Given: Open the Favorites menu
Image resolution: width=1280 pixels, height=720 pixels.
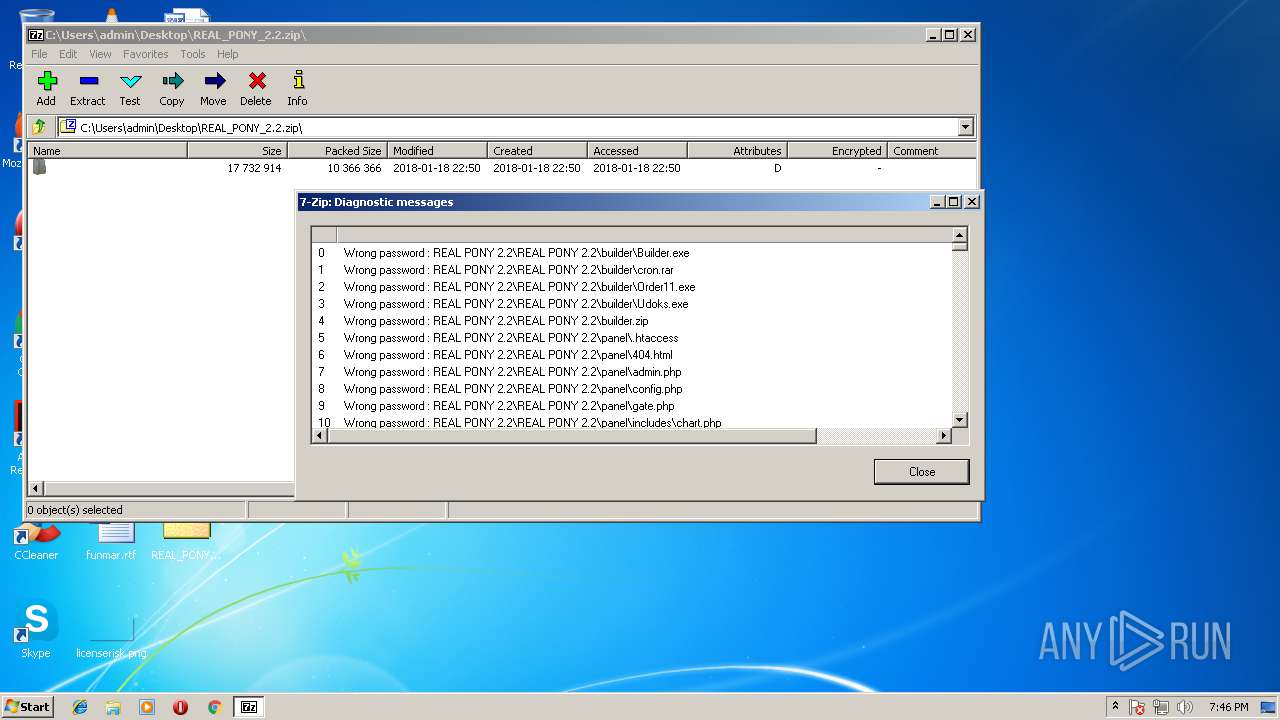Looking at the screenshot, I should click(146, 54).
